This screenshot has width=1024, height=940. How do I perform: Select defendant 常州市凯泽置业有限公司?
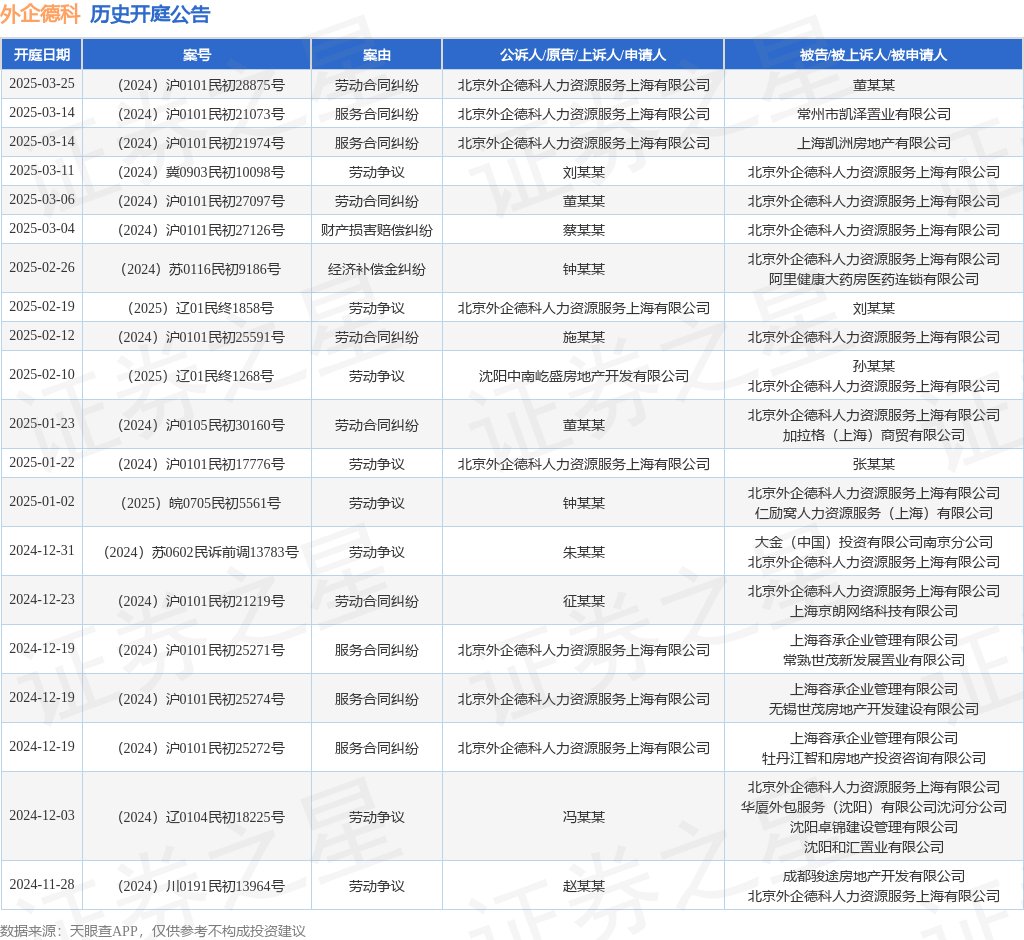[873, 114]
